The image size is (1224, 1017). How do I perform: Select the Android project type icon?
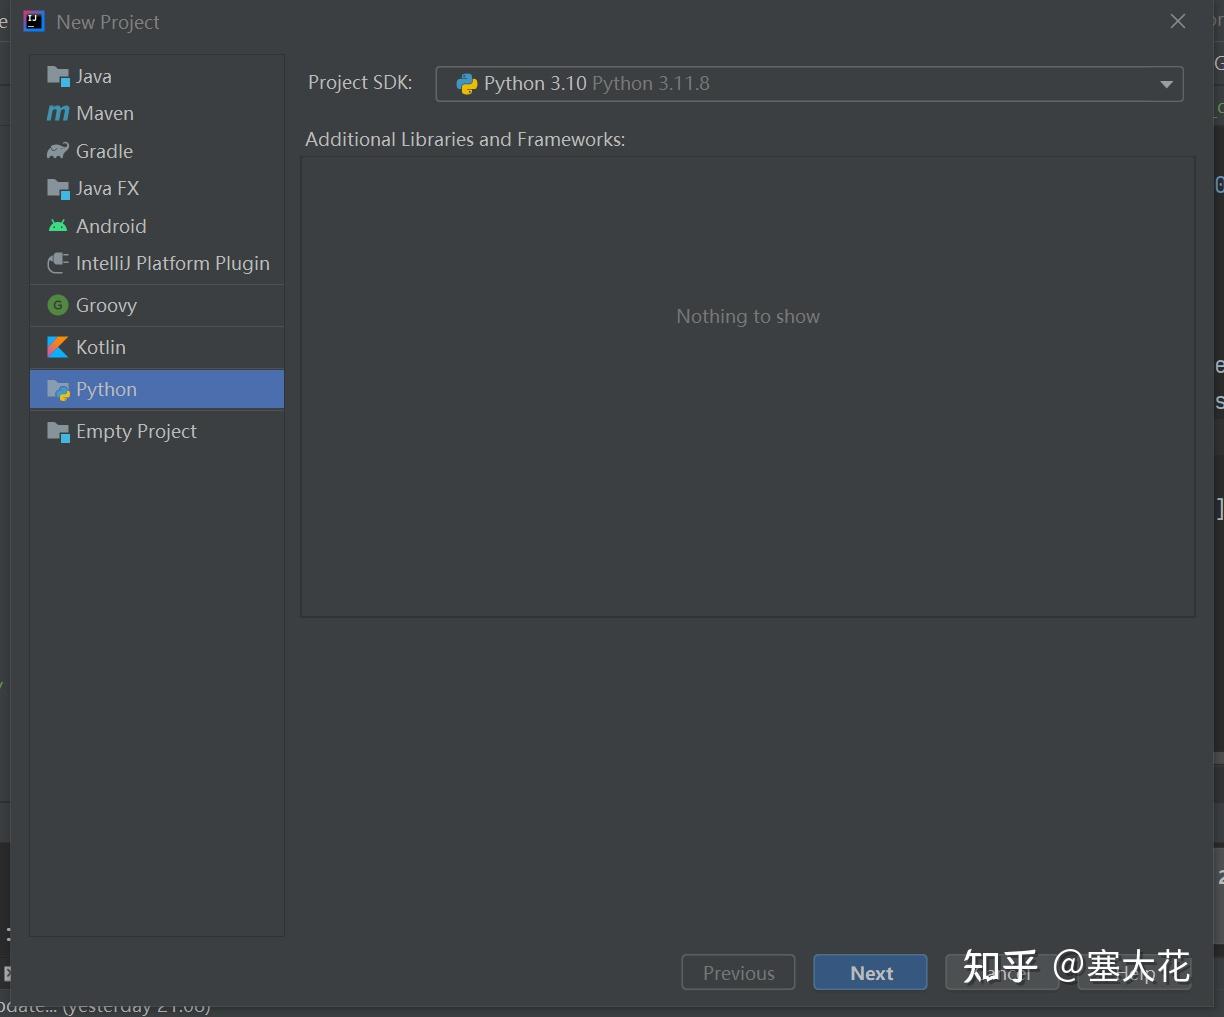coord(58,225)
